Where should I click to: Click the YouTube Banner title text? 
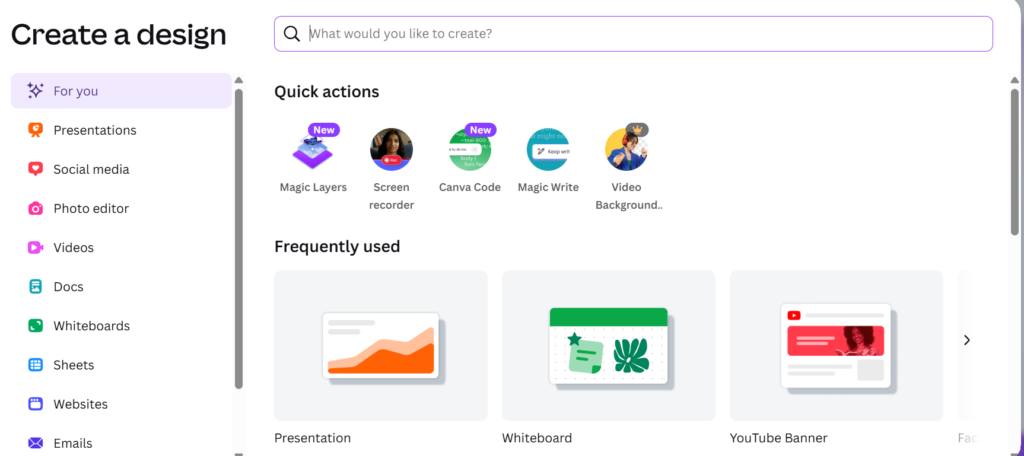pos(778,438)
